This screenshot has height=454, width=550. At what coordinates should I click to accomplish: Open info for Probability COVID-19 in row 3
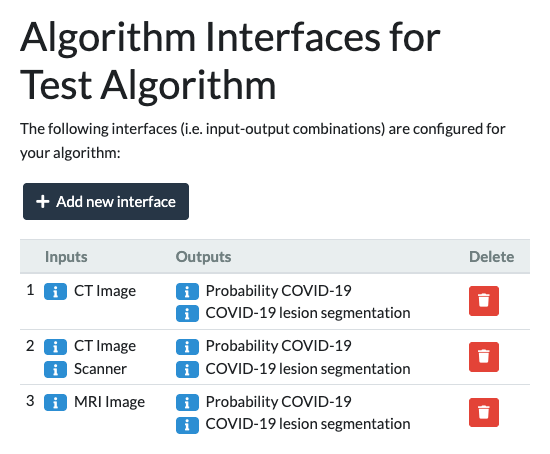[x=187, y=402]
